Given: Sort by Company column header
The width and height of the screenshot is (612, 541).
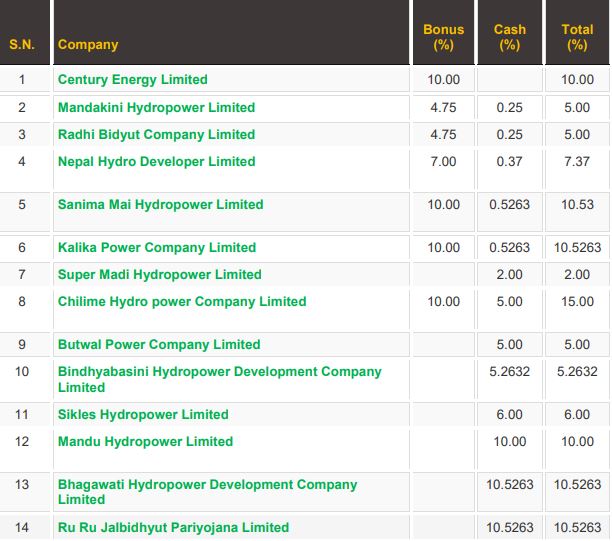Looking at the screenshot, I should 88,44.
